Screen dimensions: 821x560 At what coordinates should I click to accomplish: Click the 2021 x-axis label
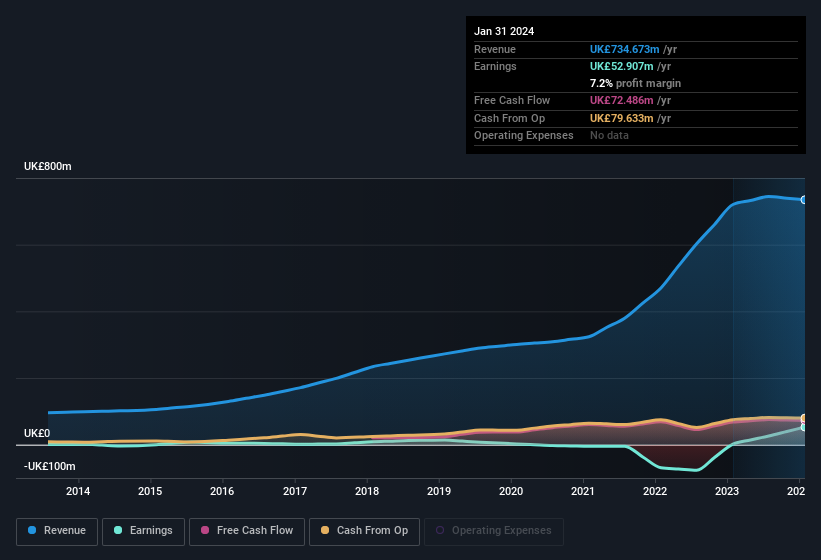point(583,491)
